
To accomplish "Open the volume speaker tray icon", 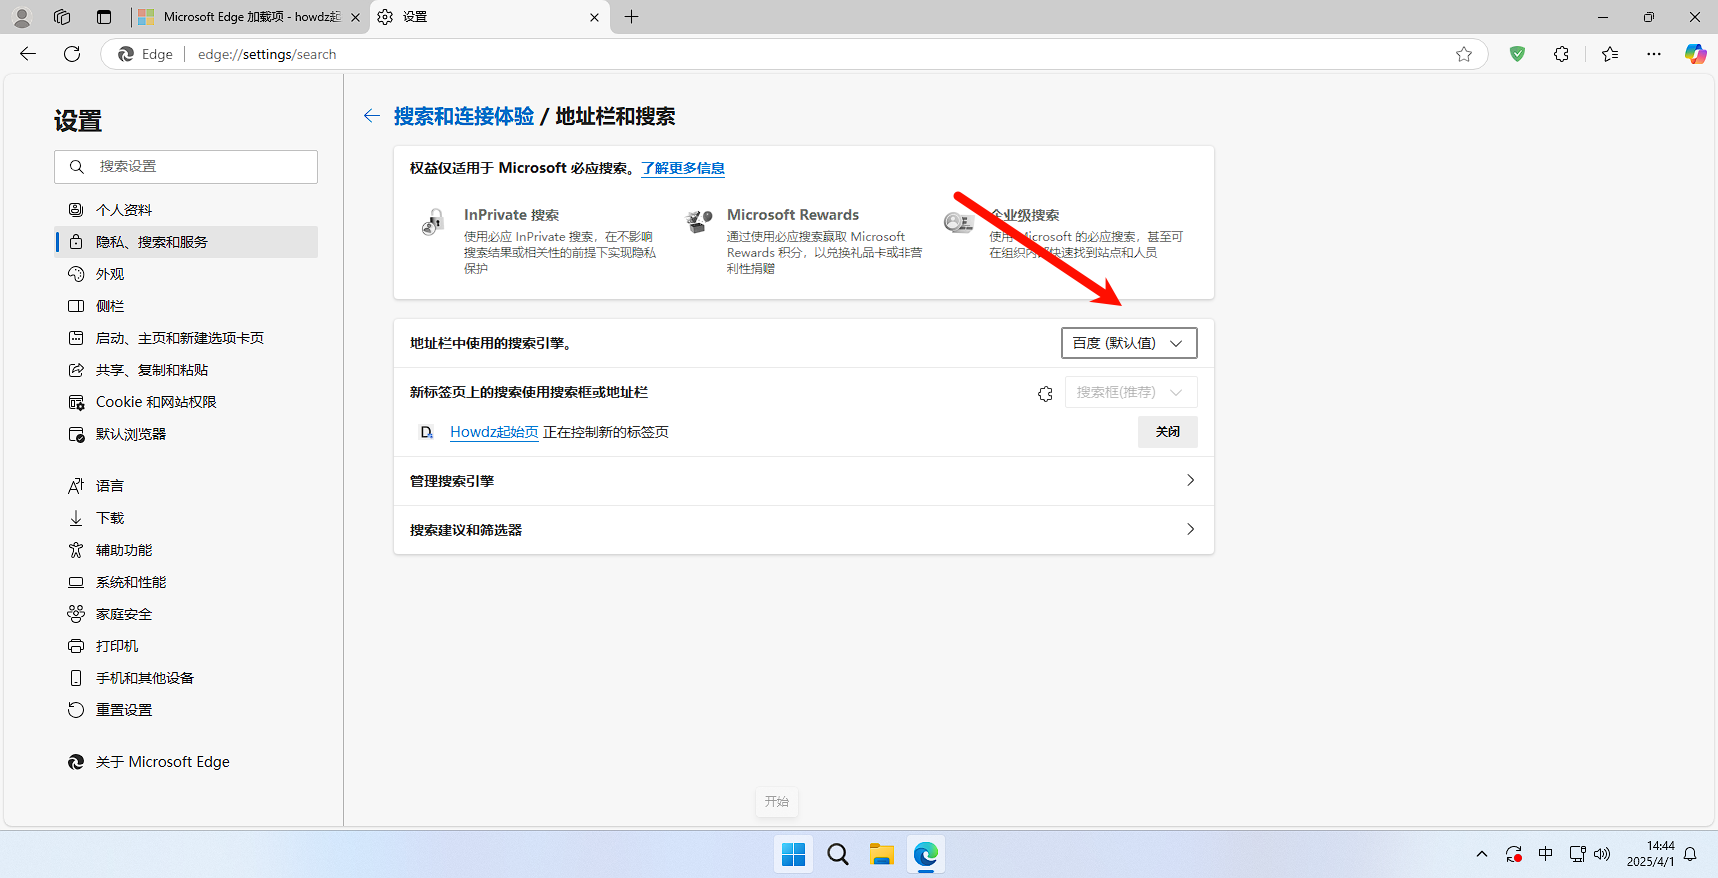I will pos(1602,854).
